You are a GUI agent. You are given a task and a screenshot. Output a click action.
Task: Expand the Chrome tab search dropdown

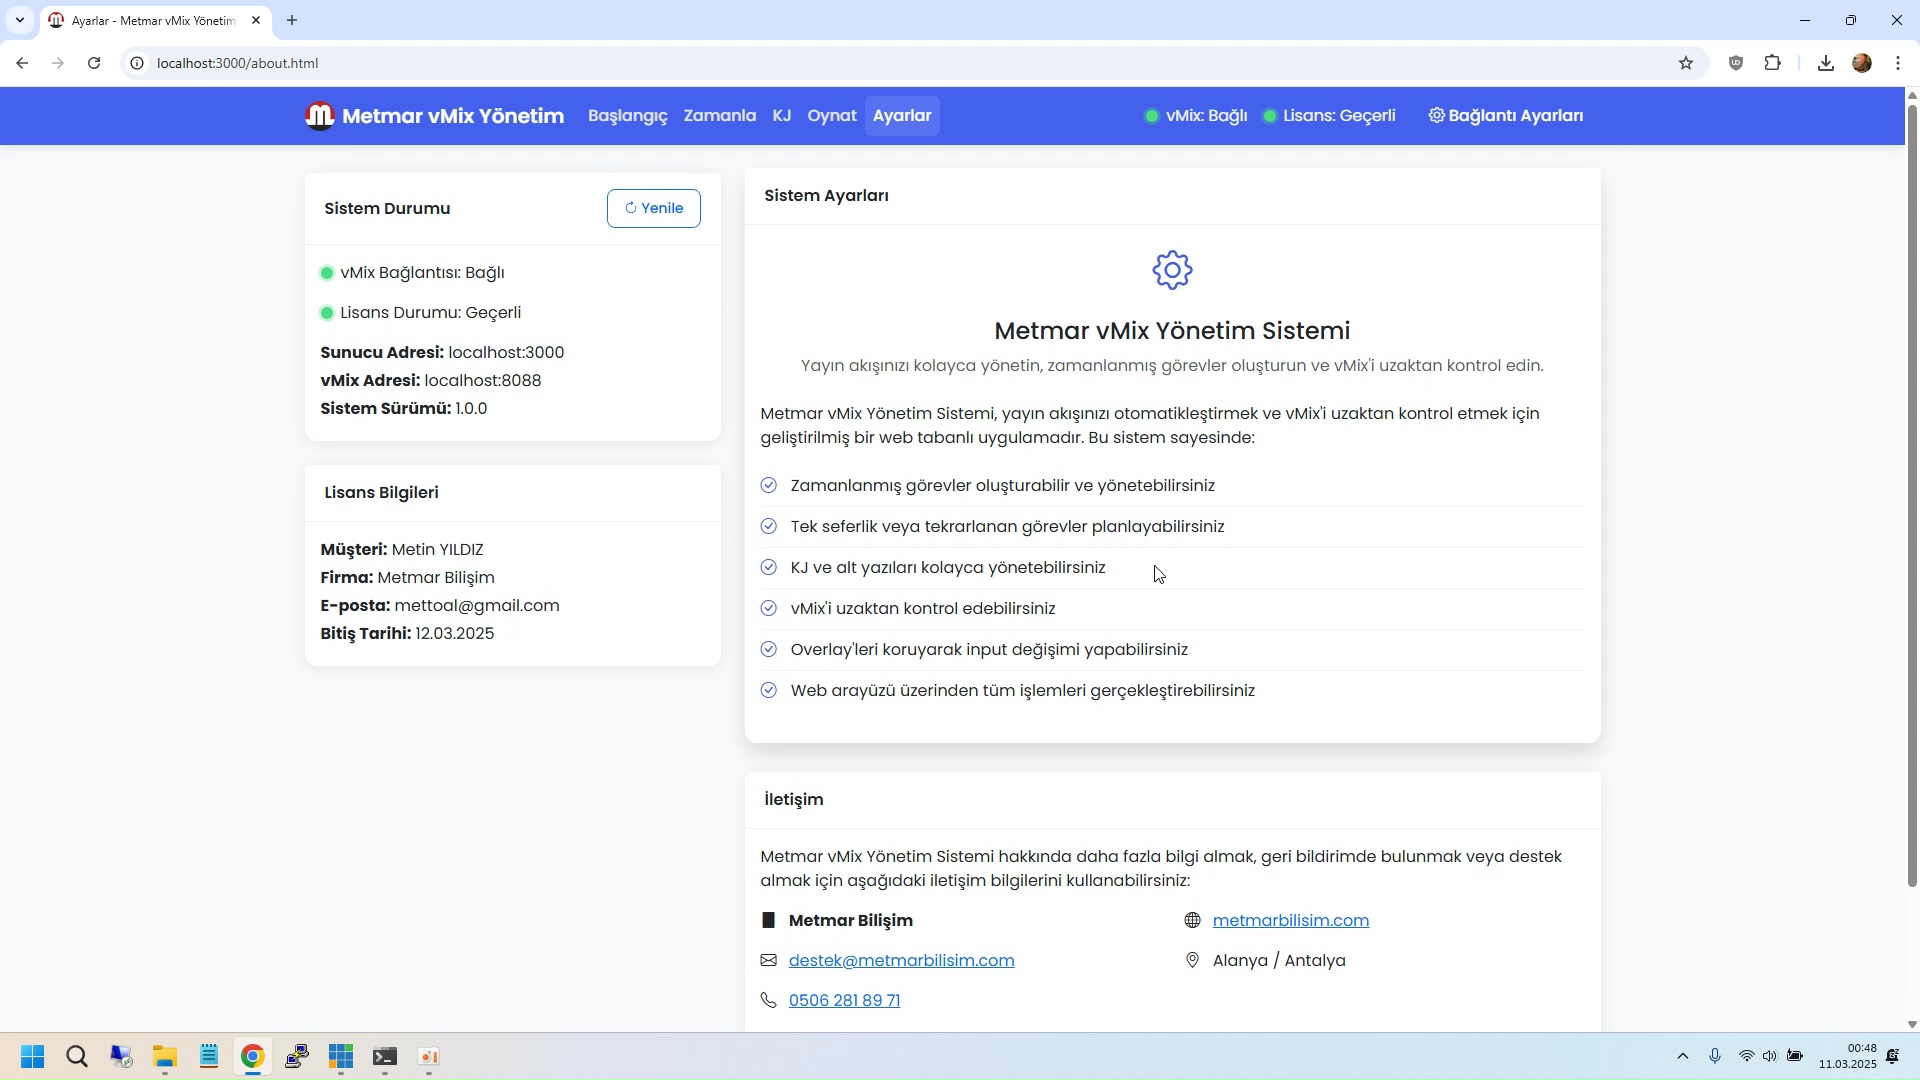20,20
